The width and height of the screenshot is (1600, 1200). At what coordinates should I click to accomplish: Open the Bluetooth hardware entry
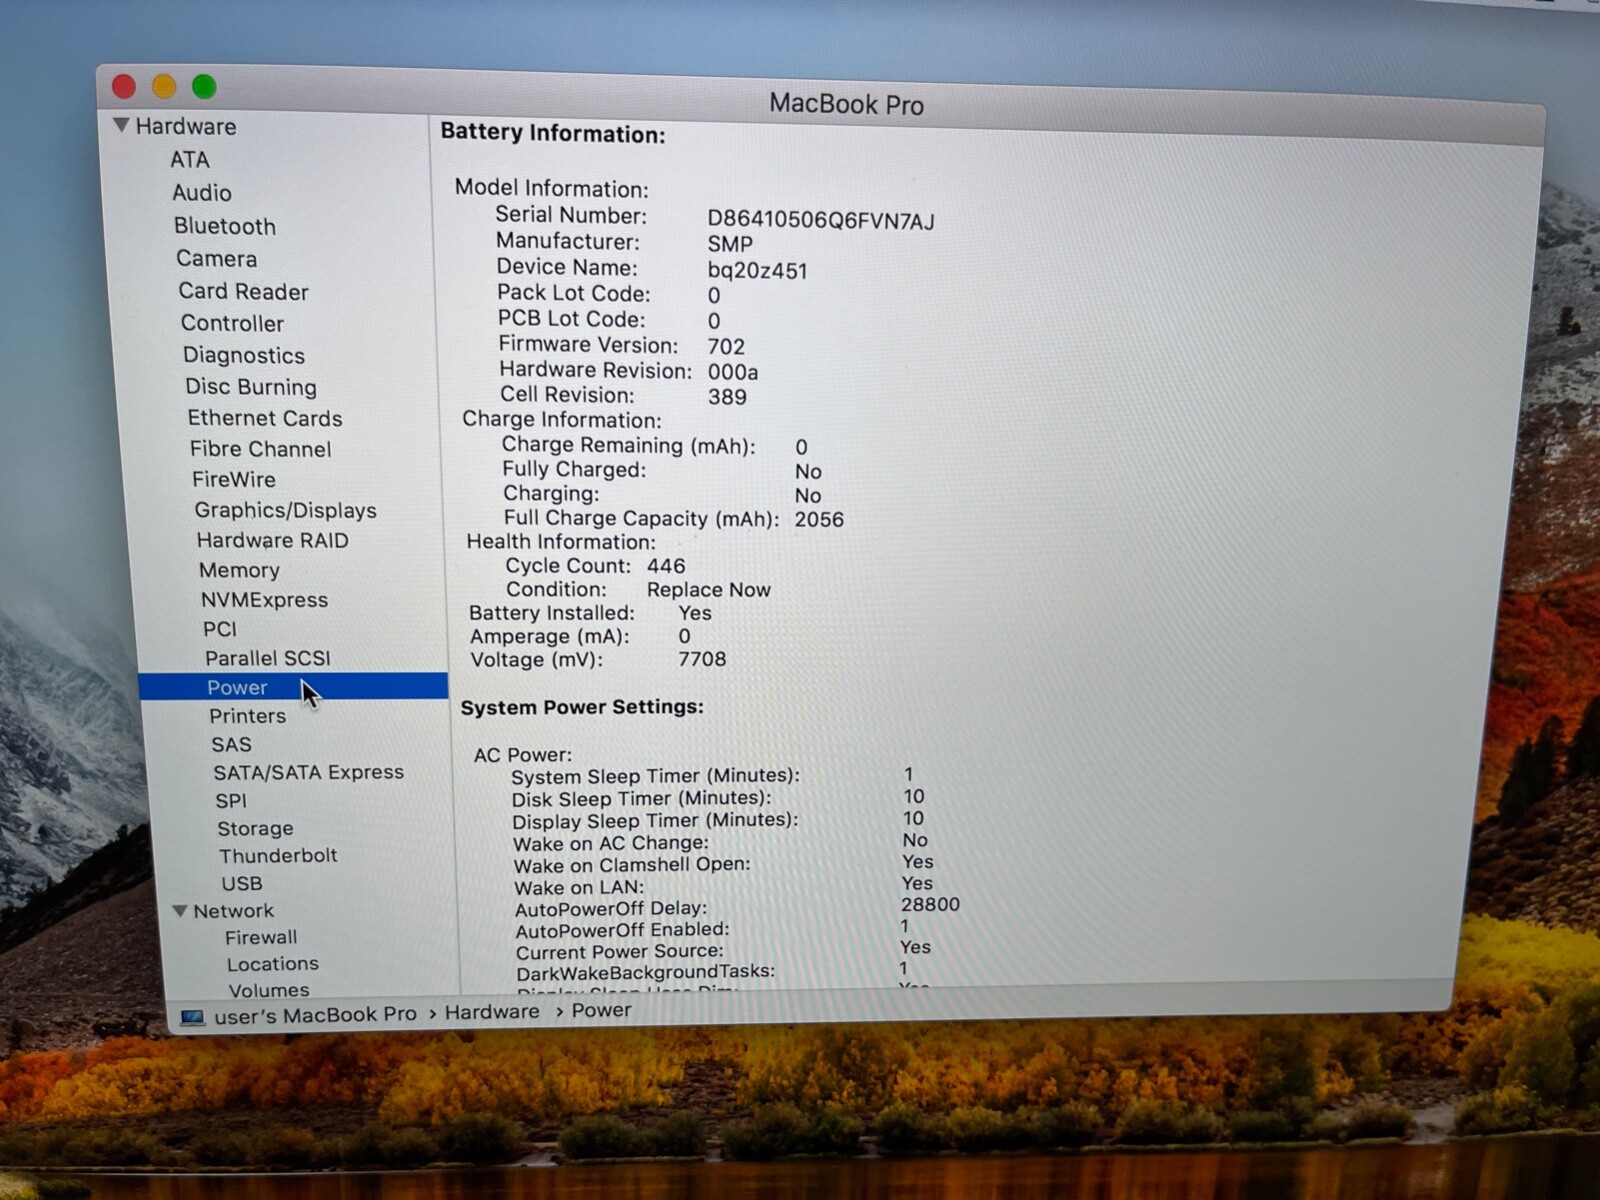225,226
